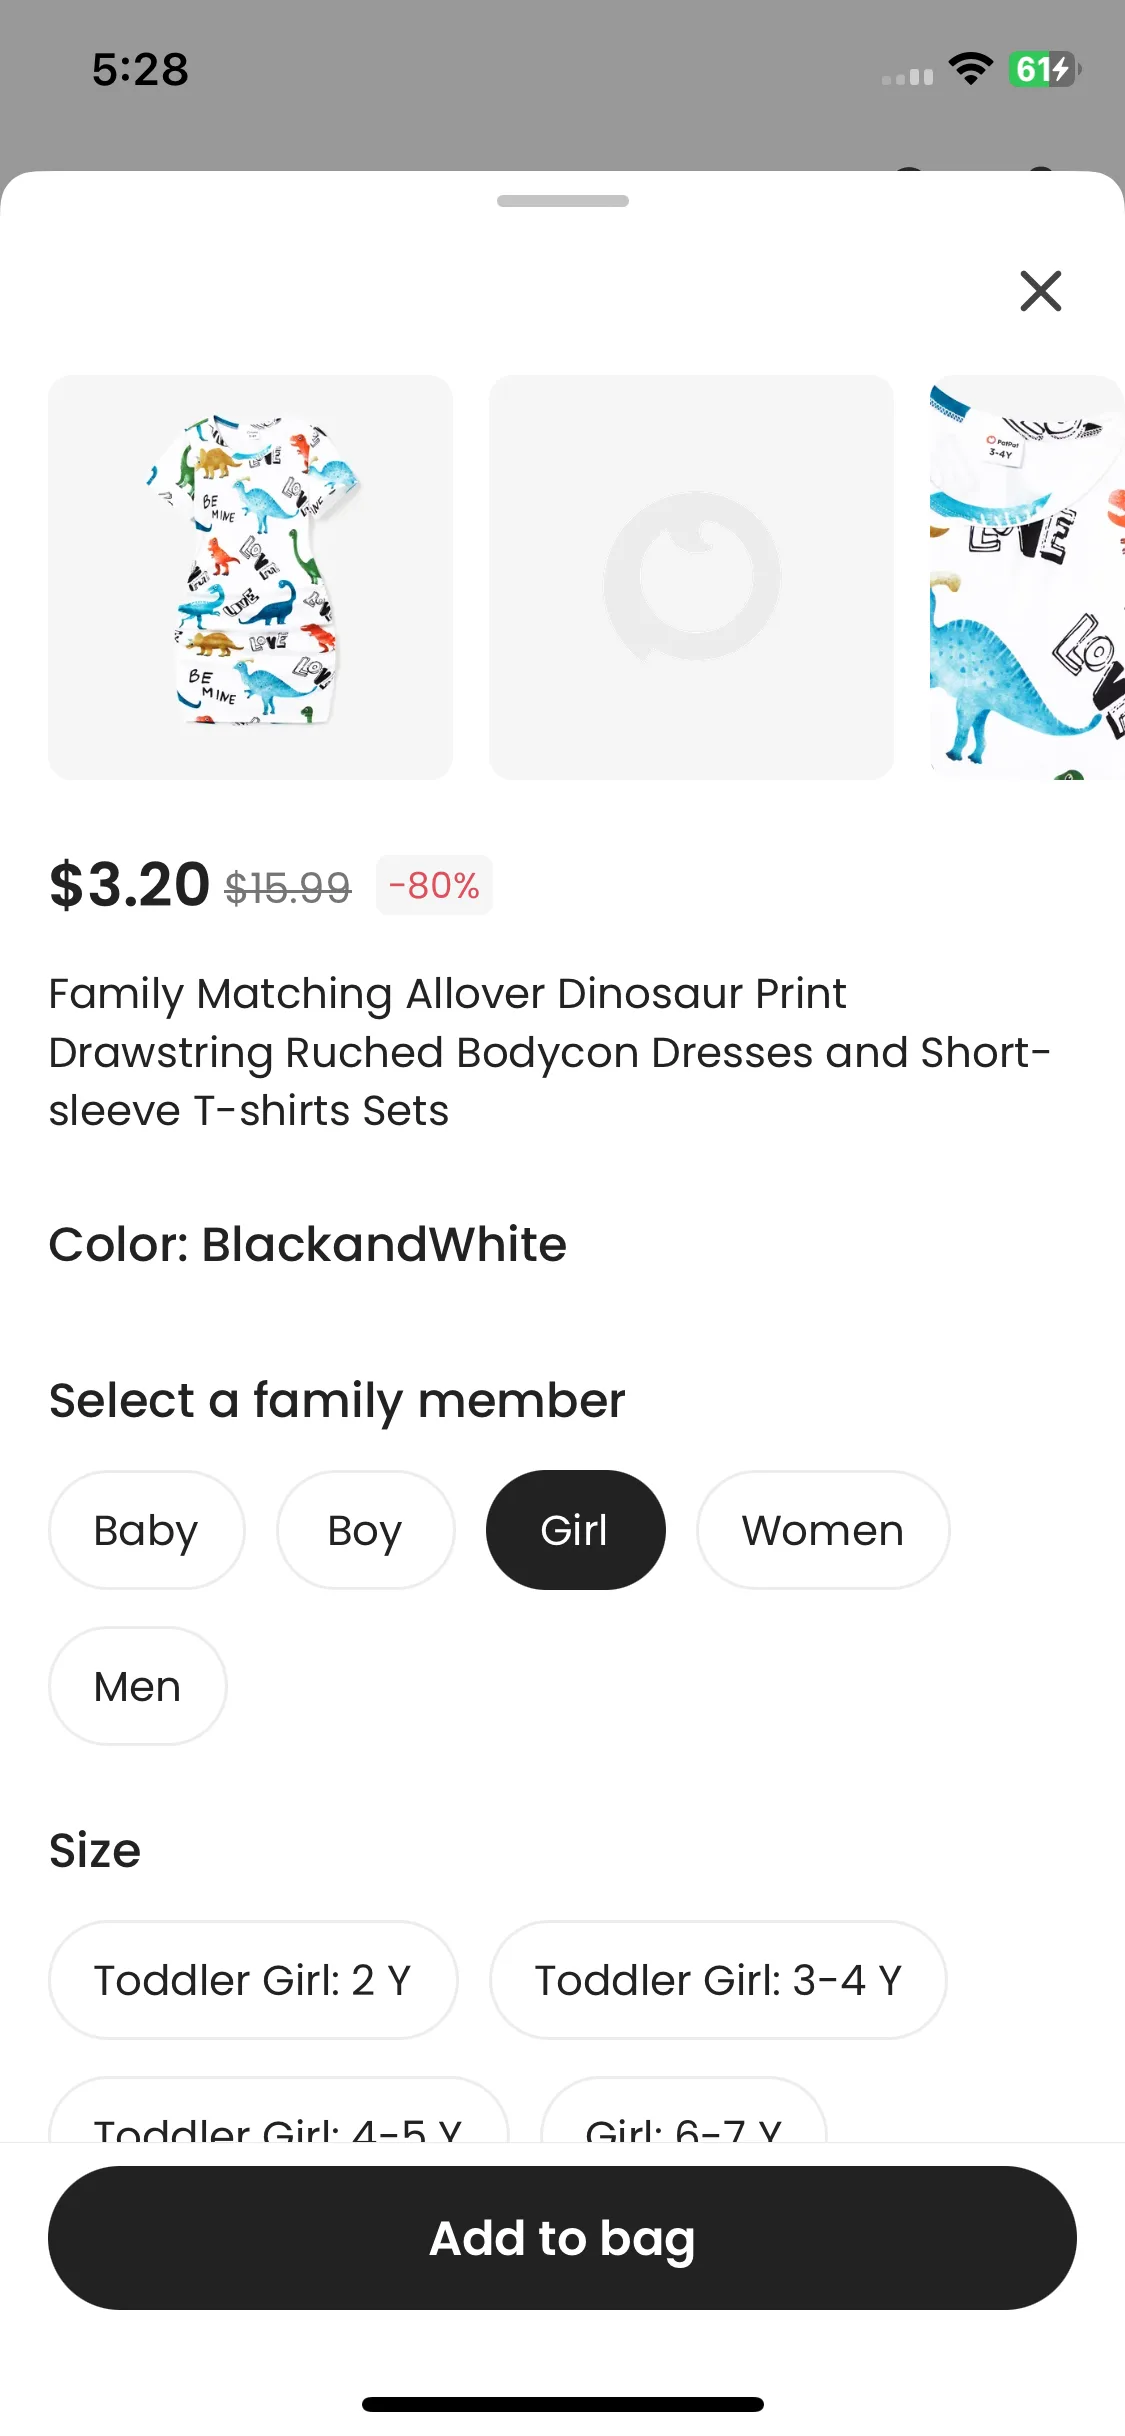Tap the dinosaur dress thumbnail image
The height and width of the screenshot is (2436, 1125).
coord(250,577)
